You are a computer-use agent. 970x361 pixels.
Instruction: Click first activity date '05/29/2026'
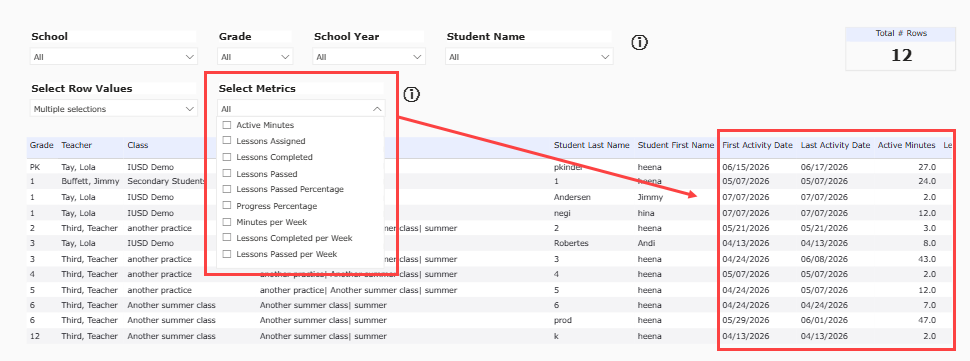(x=746, y=320)
